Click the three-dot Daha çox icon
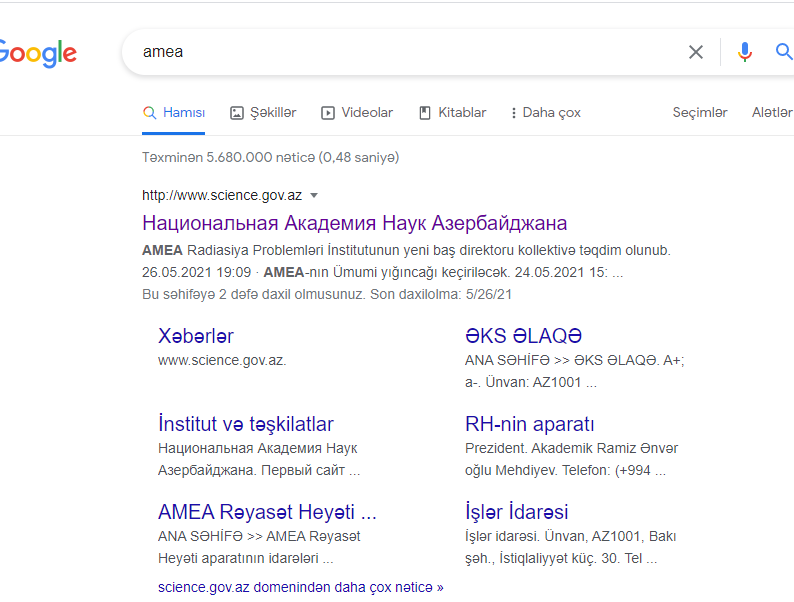The height and width of the screenshot is (602, 794). coord(513,113)
